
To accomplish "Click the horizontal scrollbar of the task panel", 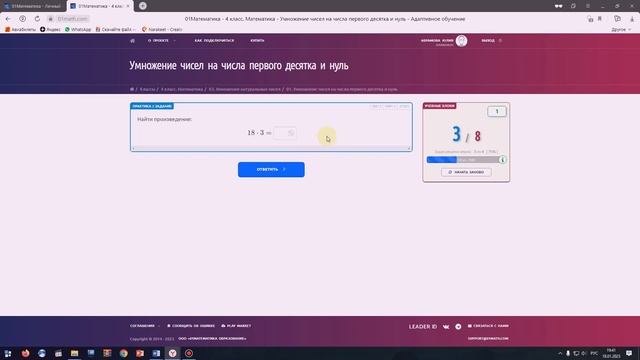I will 271,148.
